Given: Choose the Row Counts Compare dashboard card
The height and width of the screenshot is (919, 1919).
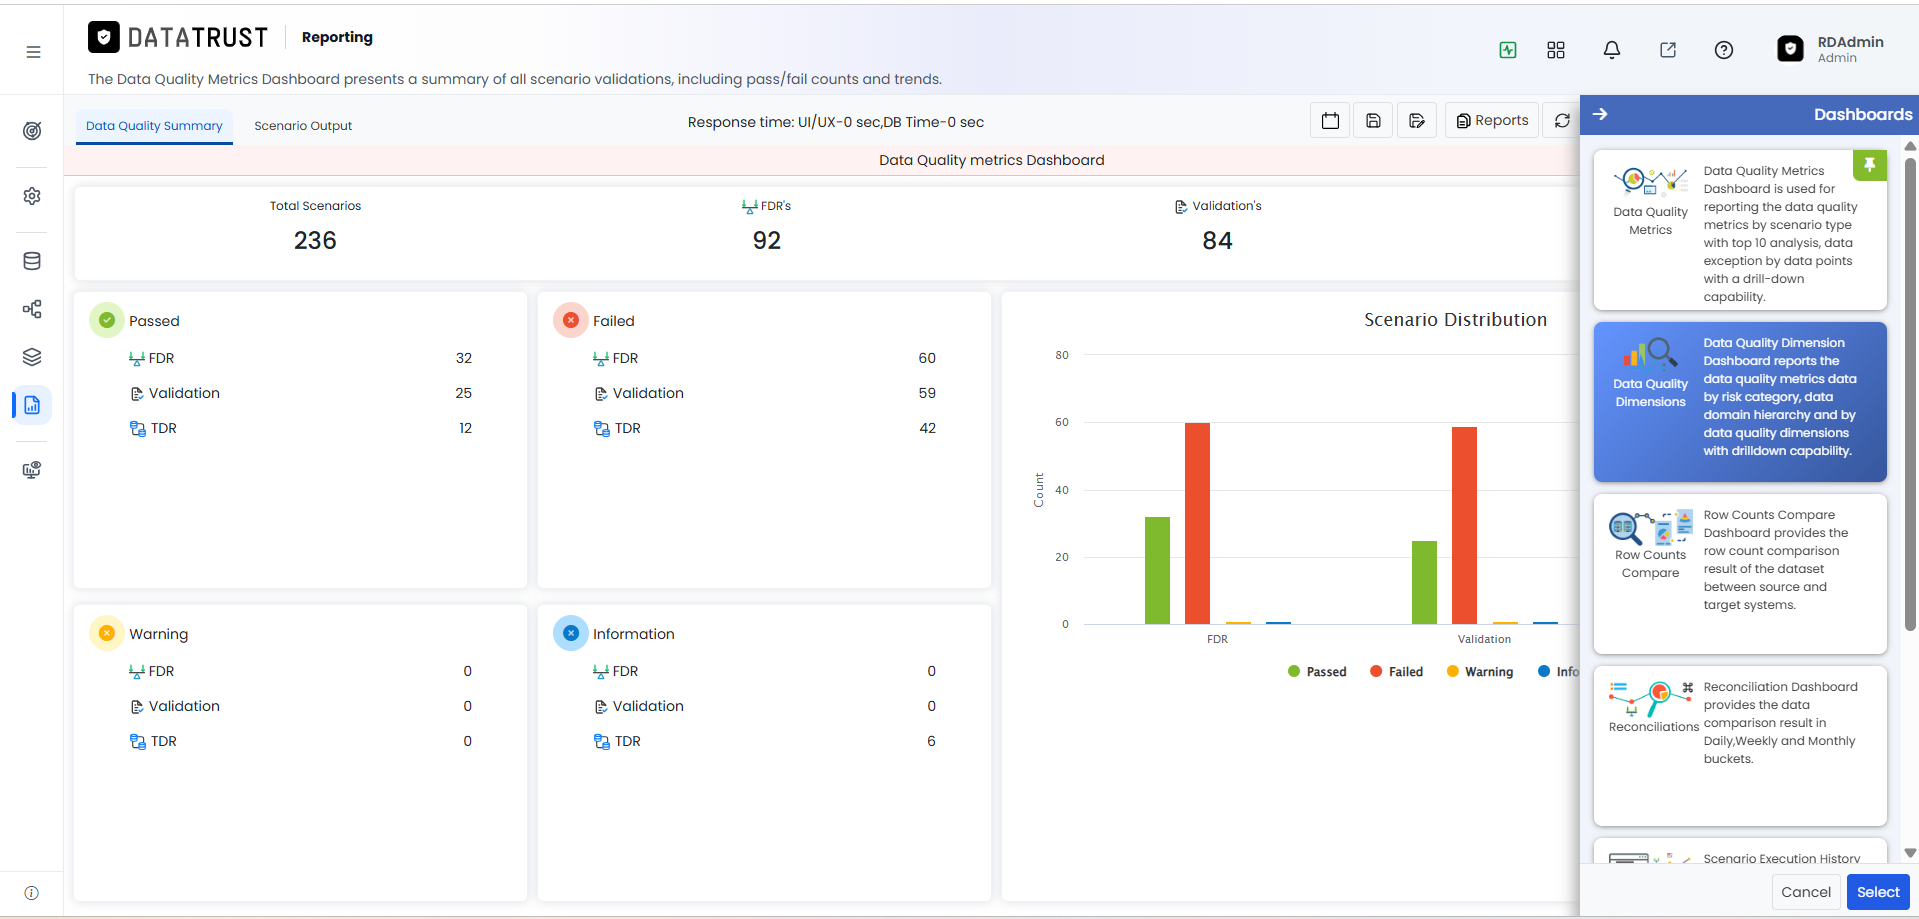Looking at the screenshot, I should (x=1740, y=574).
